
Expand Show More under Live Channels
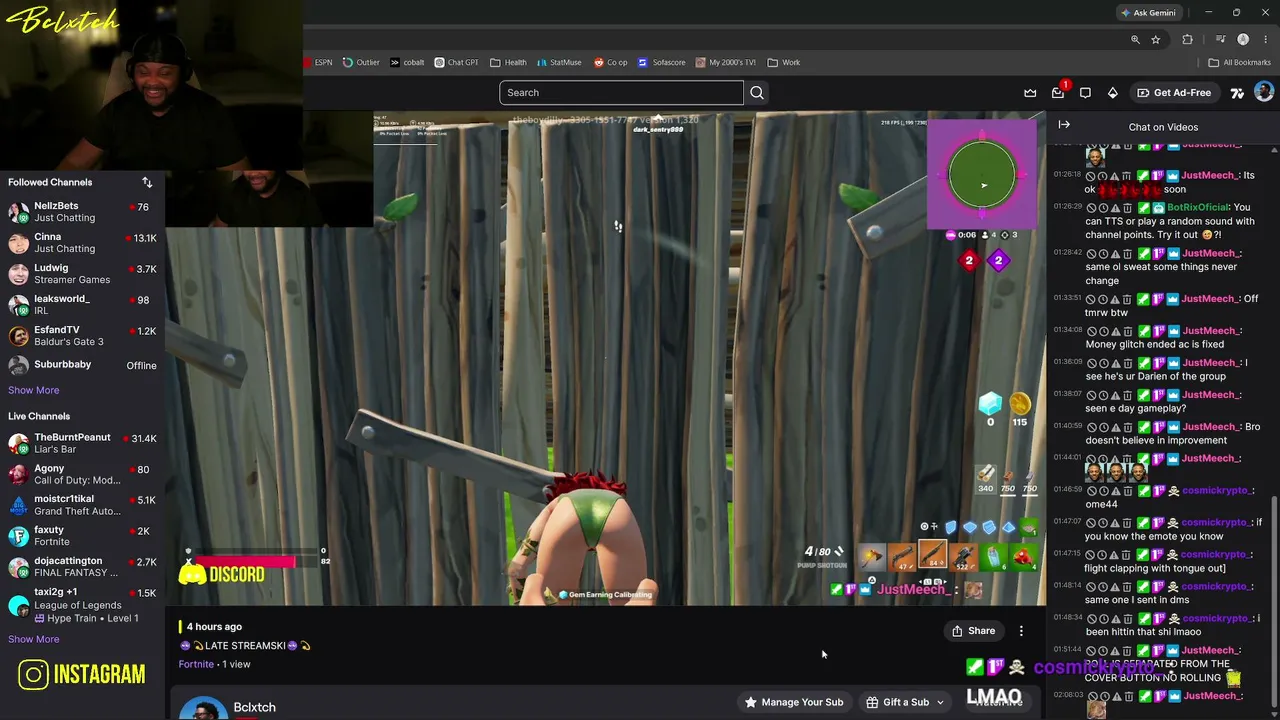34,639
